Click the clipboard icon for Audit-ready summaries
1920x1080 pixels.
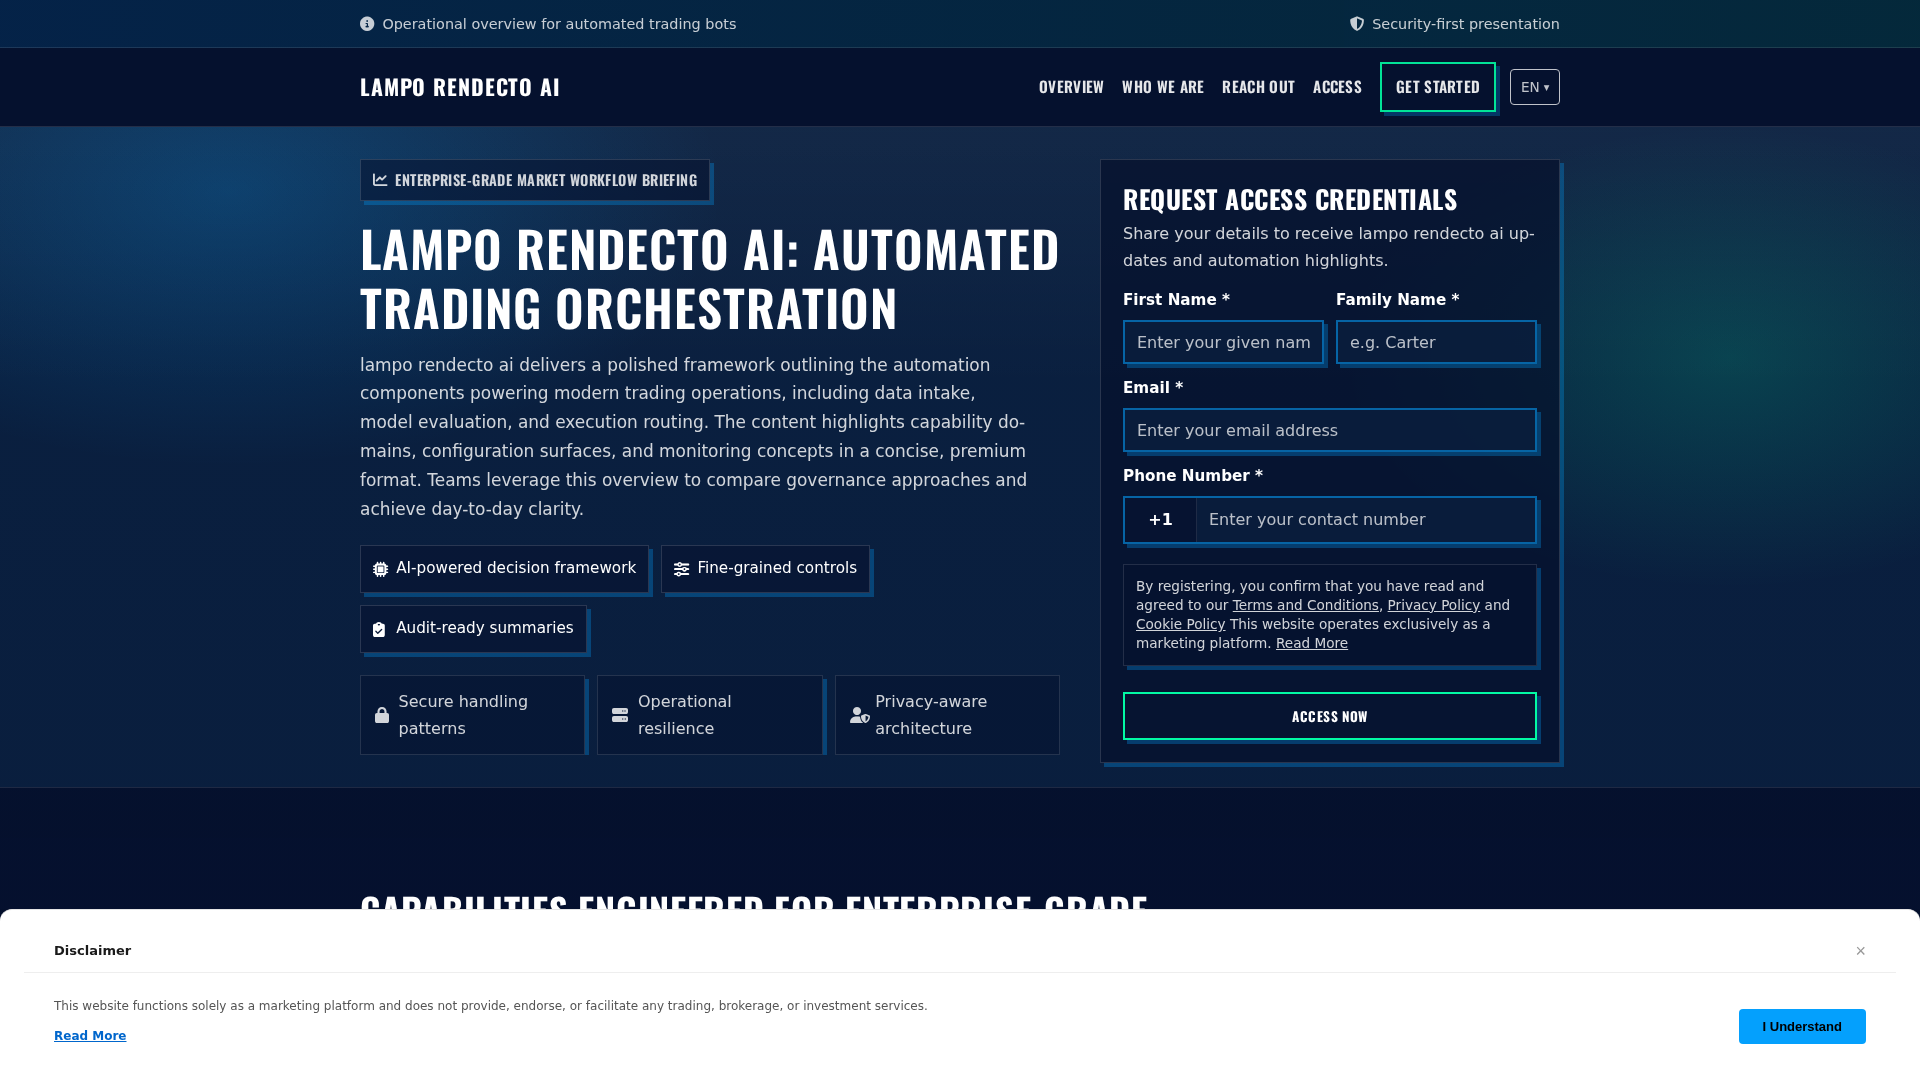[x=379, y=629]
